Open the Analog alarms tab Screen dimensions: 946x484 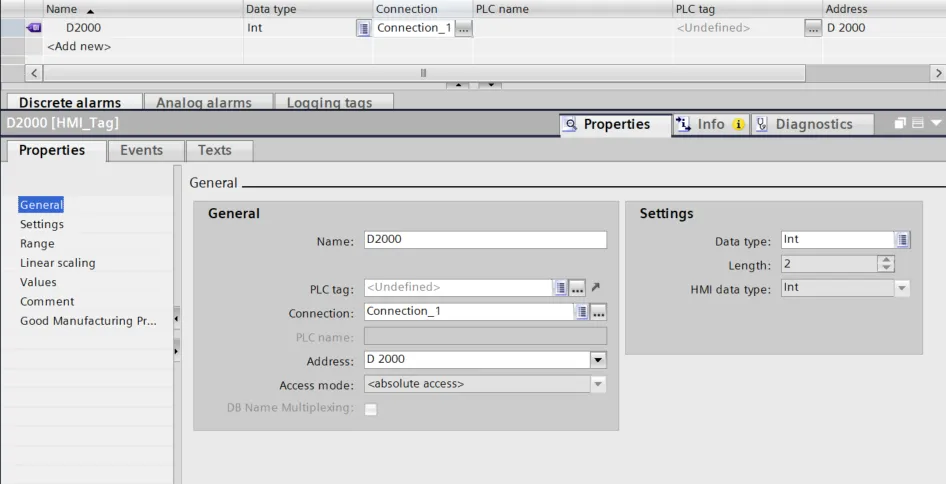(203, 102)
